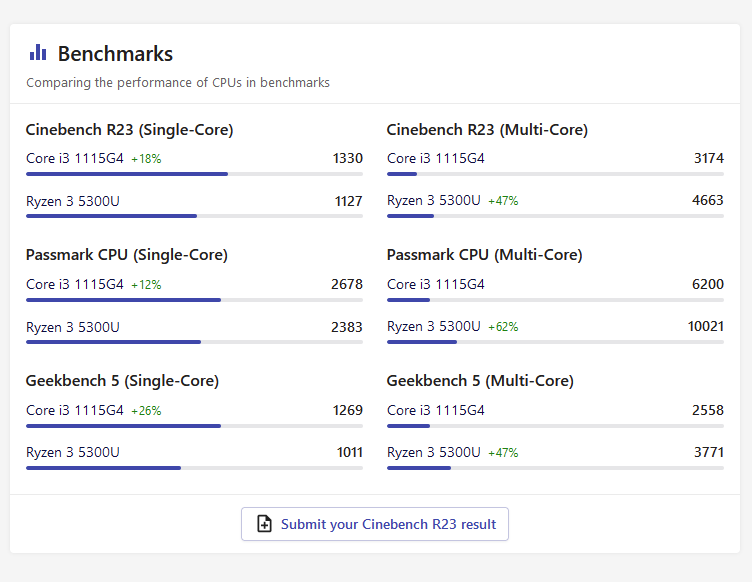Click the +26% advantage label
This screenshot has height=582, width=752.
(x=146, y=411)
